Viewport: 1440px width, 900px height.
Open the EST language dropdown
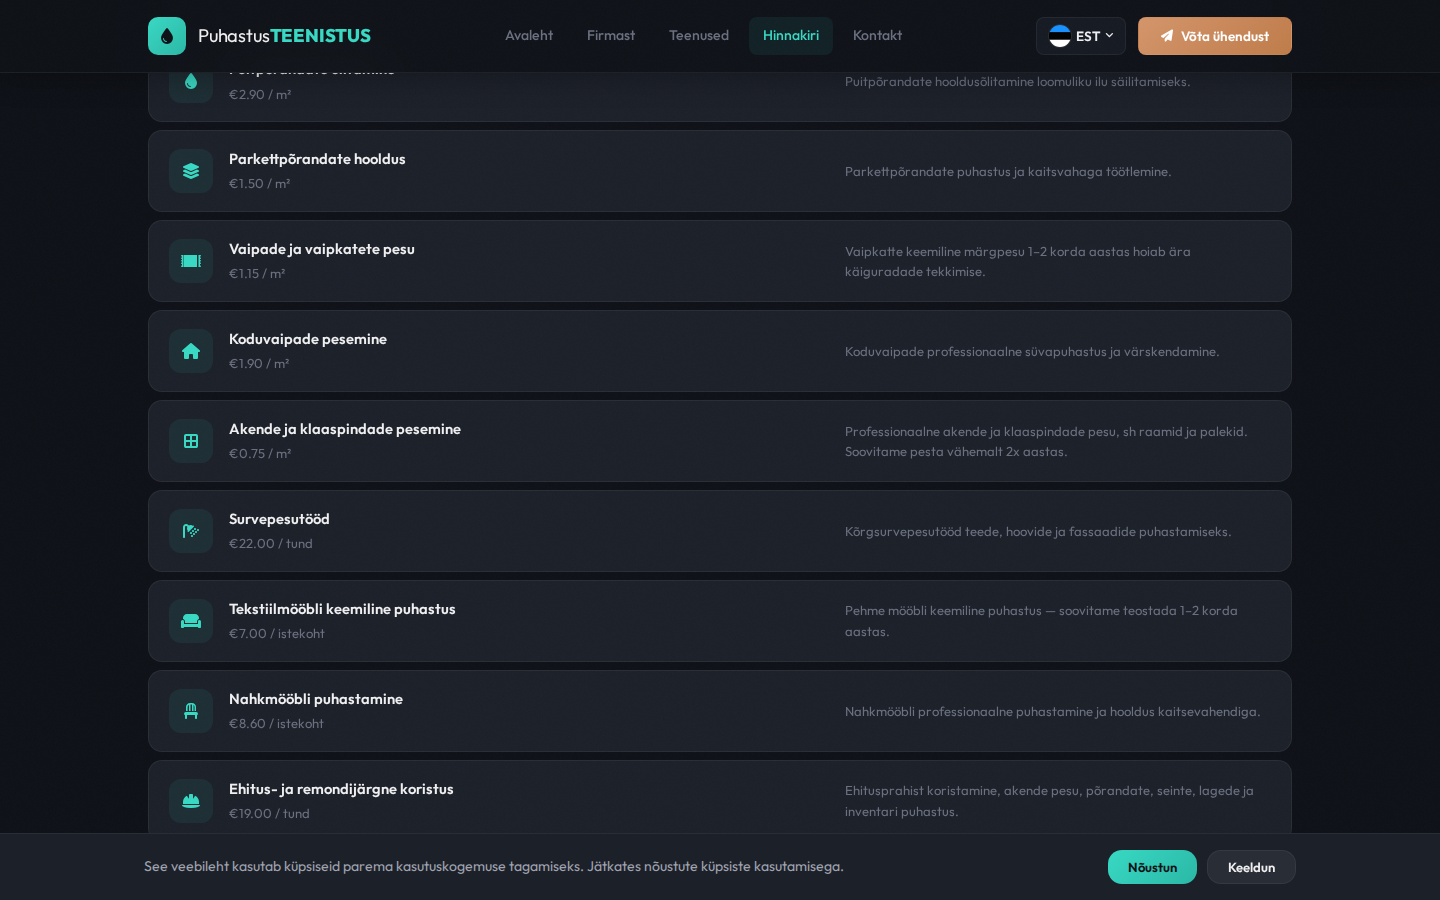tap(1080, 36)
